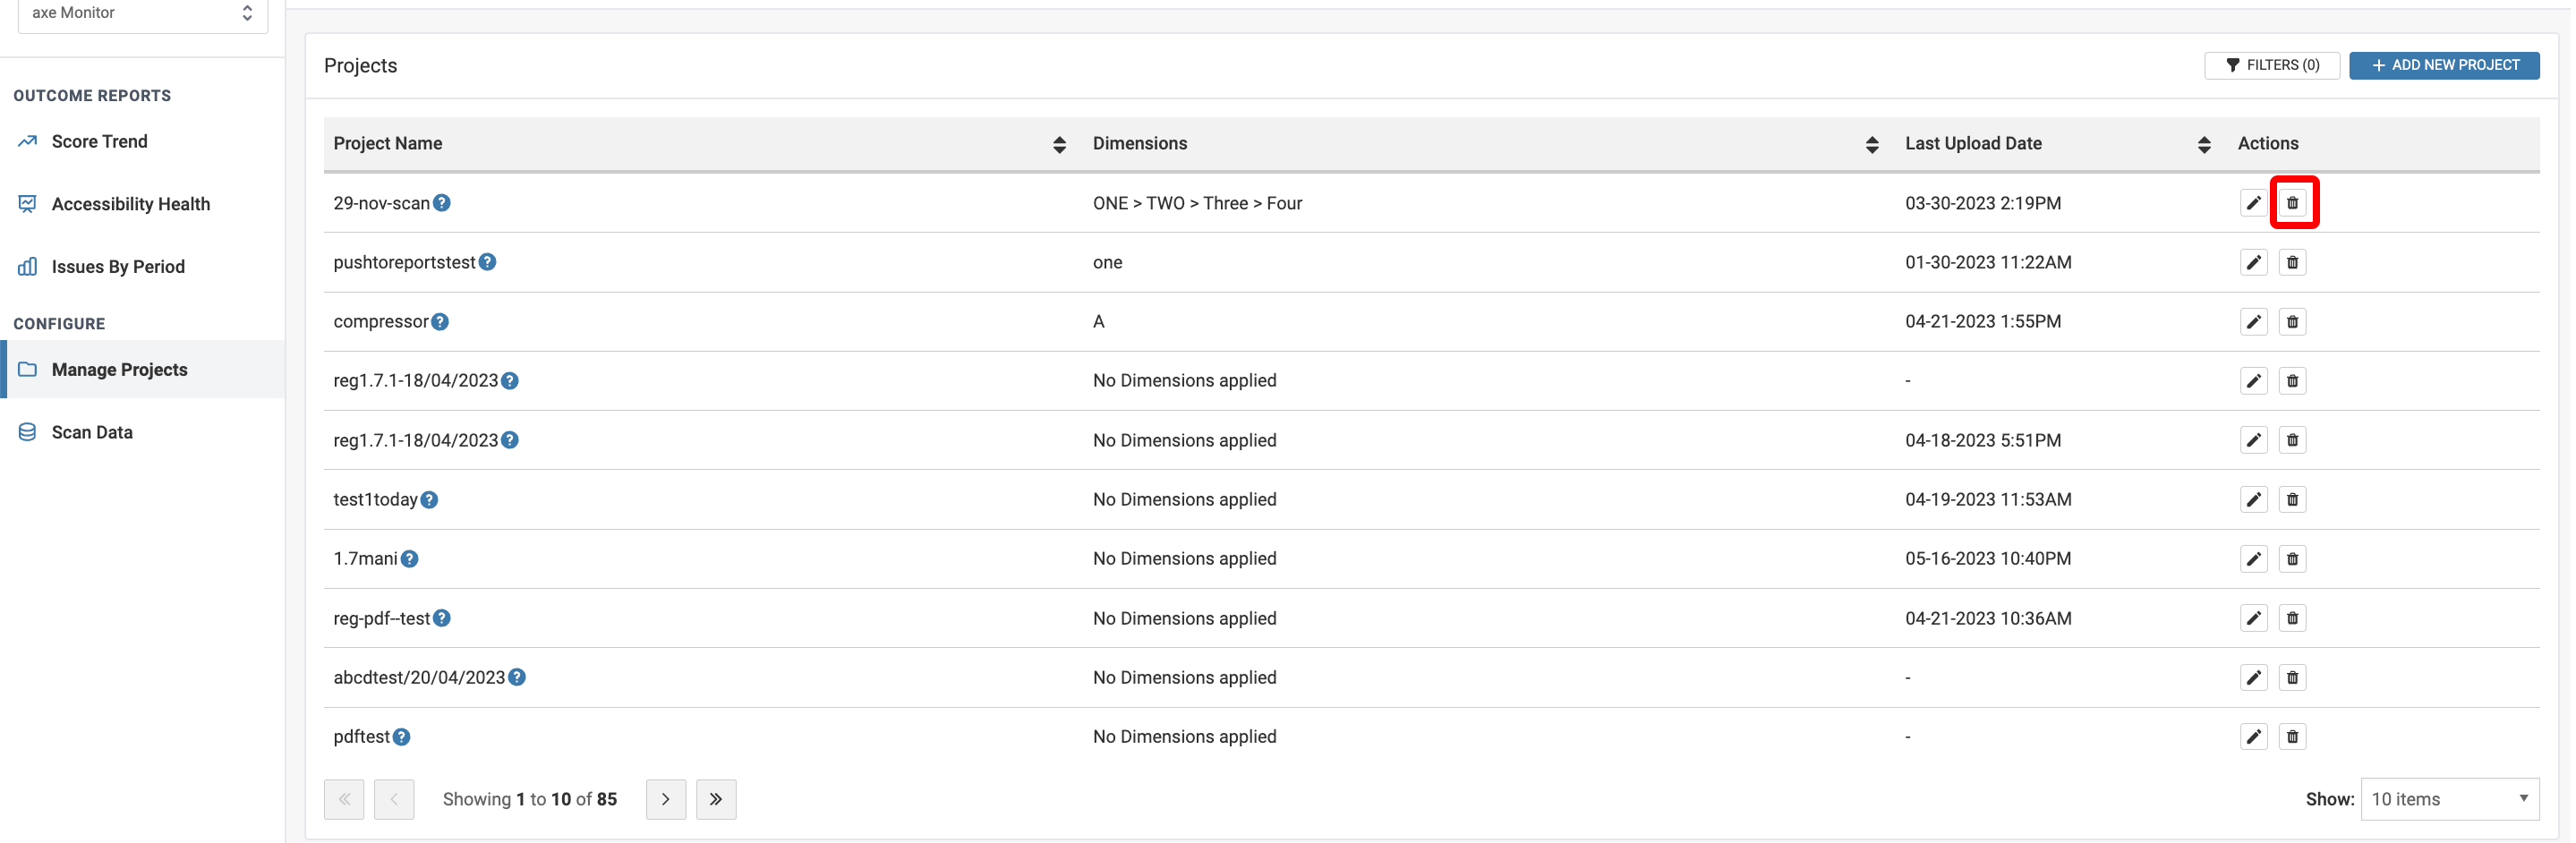This screenshot has height=843, width=2576.
Task: Sort table by Project Name
Action: click(1059, 145)
